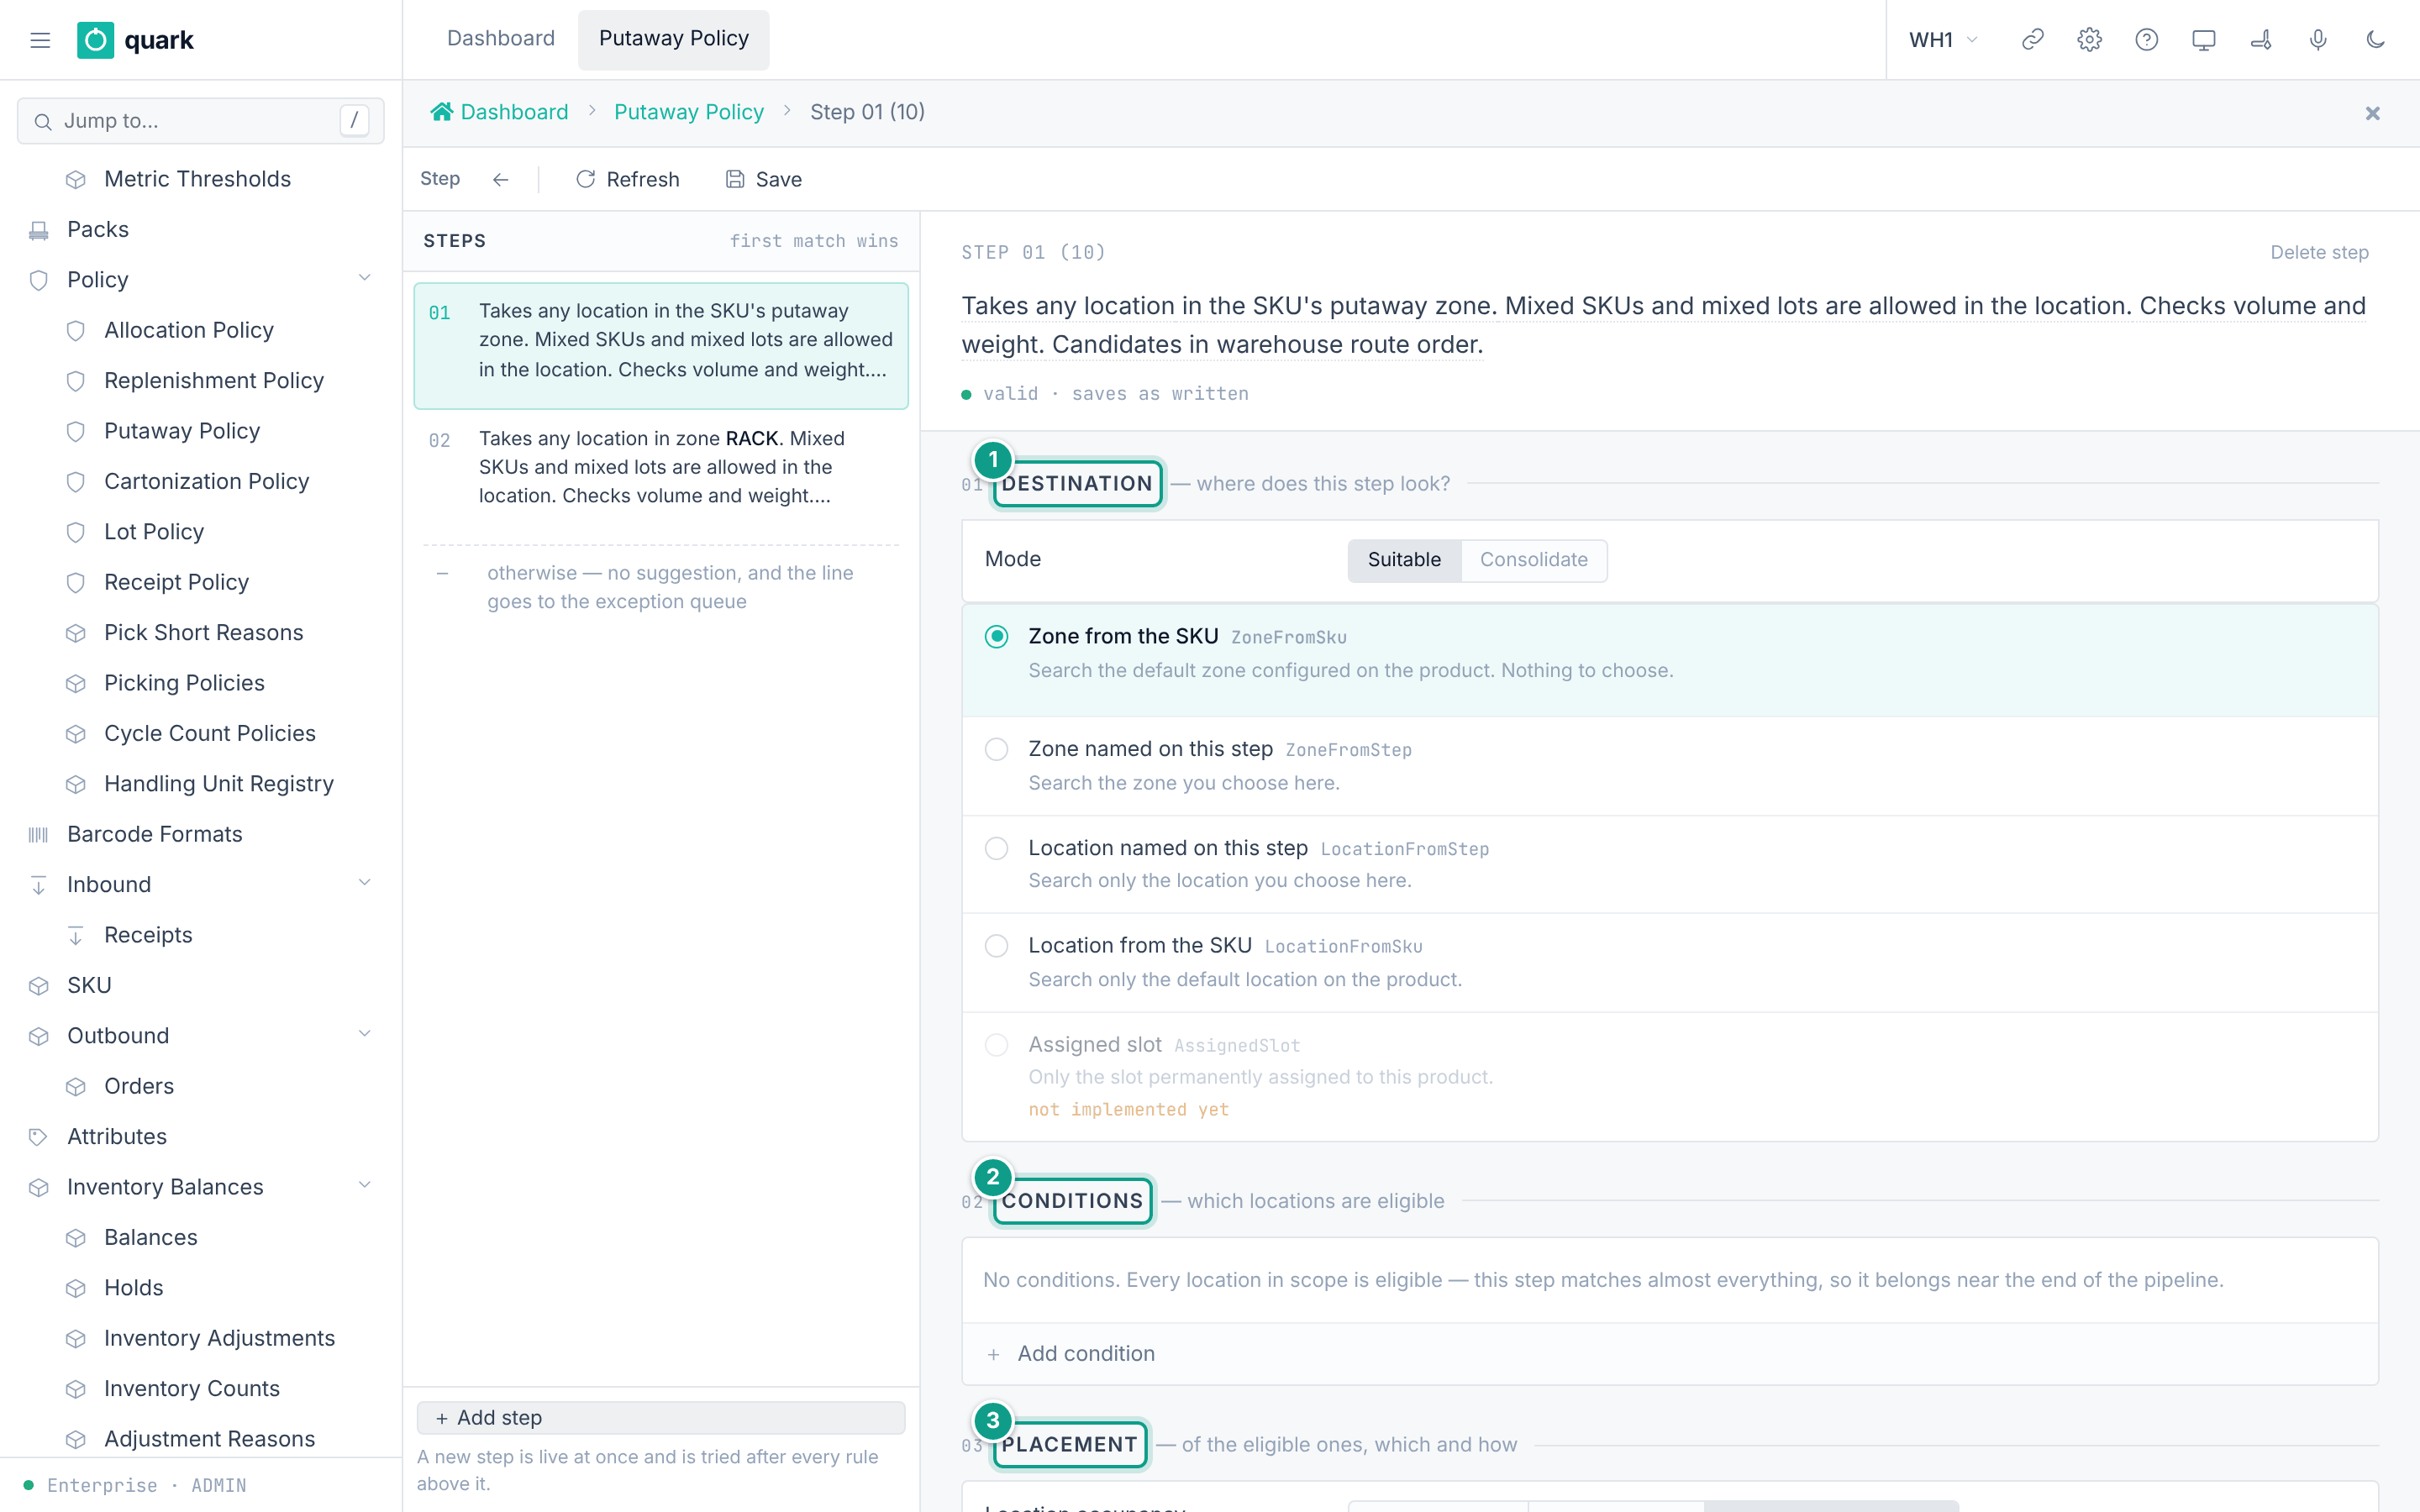Open Replenishment Policy in sidebar
This screenshot has width=2420, height=1512.
pos(214,381)
